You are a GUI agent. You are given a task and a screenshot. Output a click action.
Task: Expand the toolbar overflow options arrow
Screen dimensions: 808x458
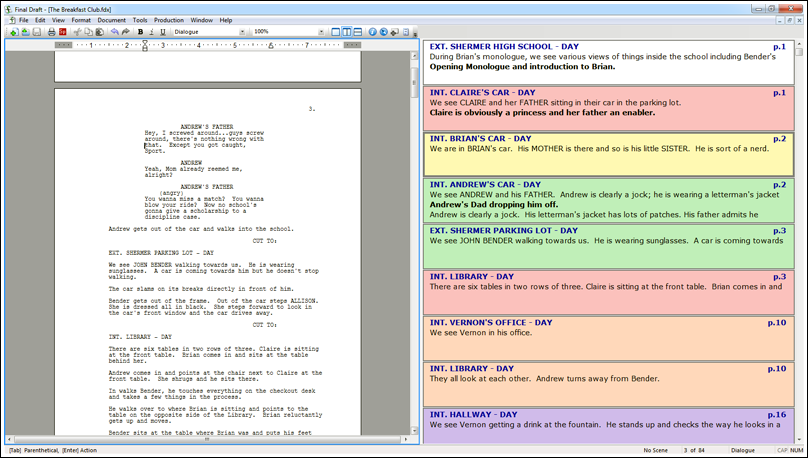tap(415, 34)
